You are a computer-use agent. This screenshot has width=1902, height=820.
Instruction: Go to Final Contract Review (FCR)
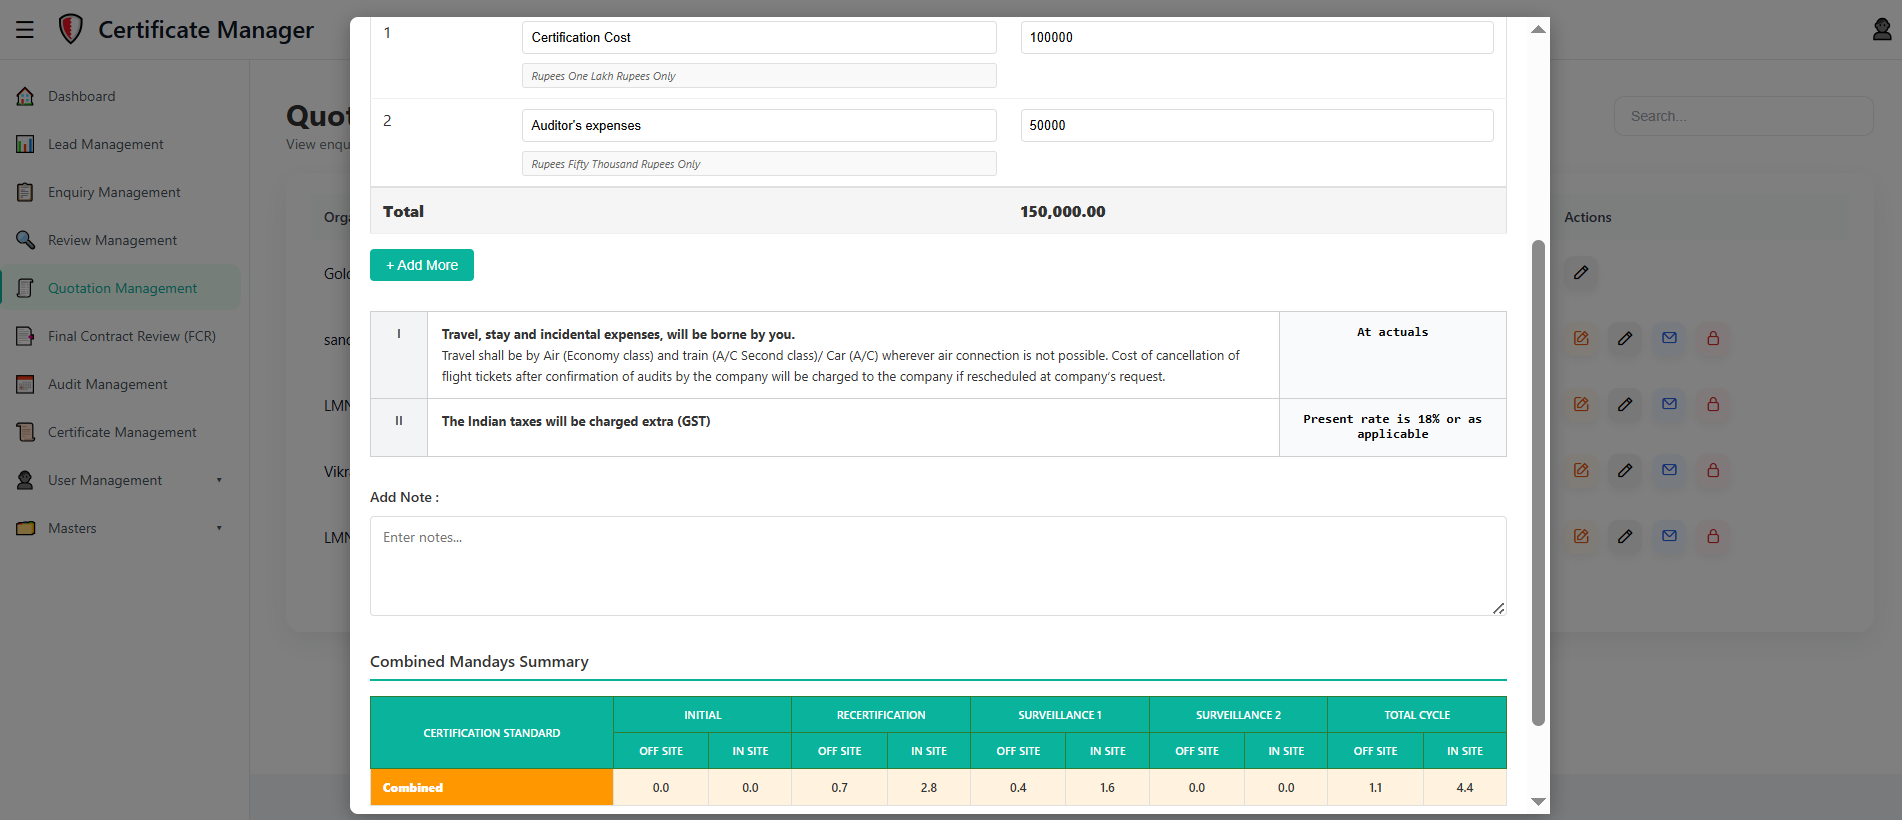[x=131, y=336]
